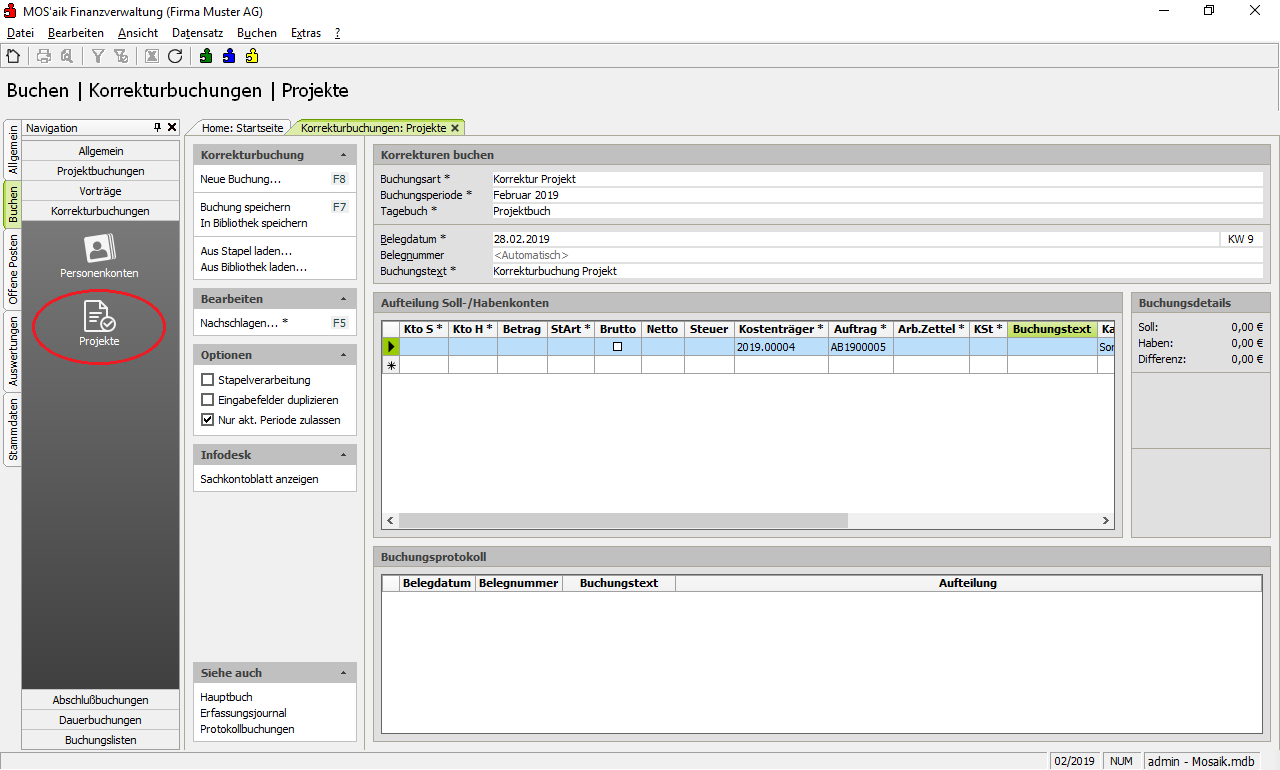Click the yellow puzzle piece icon
The height and width of the screenshot is (770, 1280).
[x=252, y=56]
